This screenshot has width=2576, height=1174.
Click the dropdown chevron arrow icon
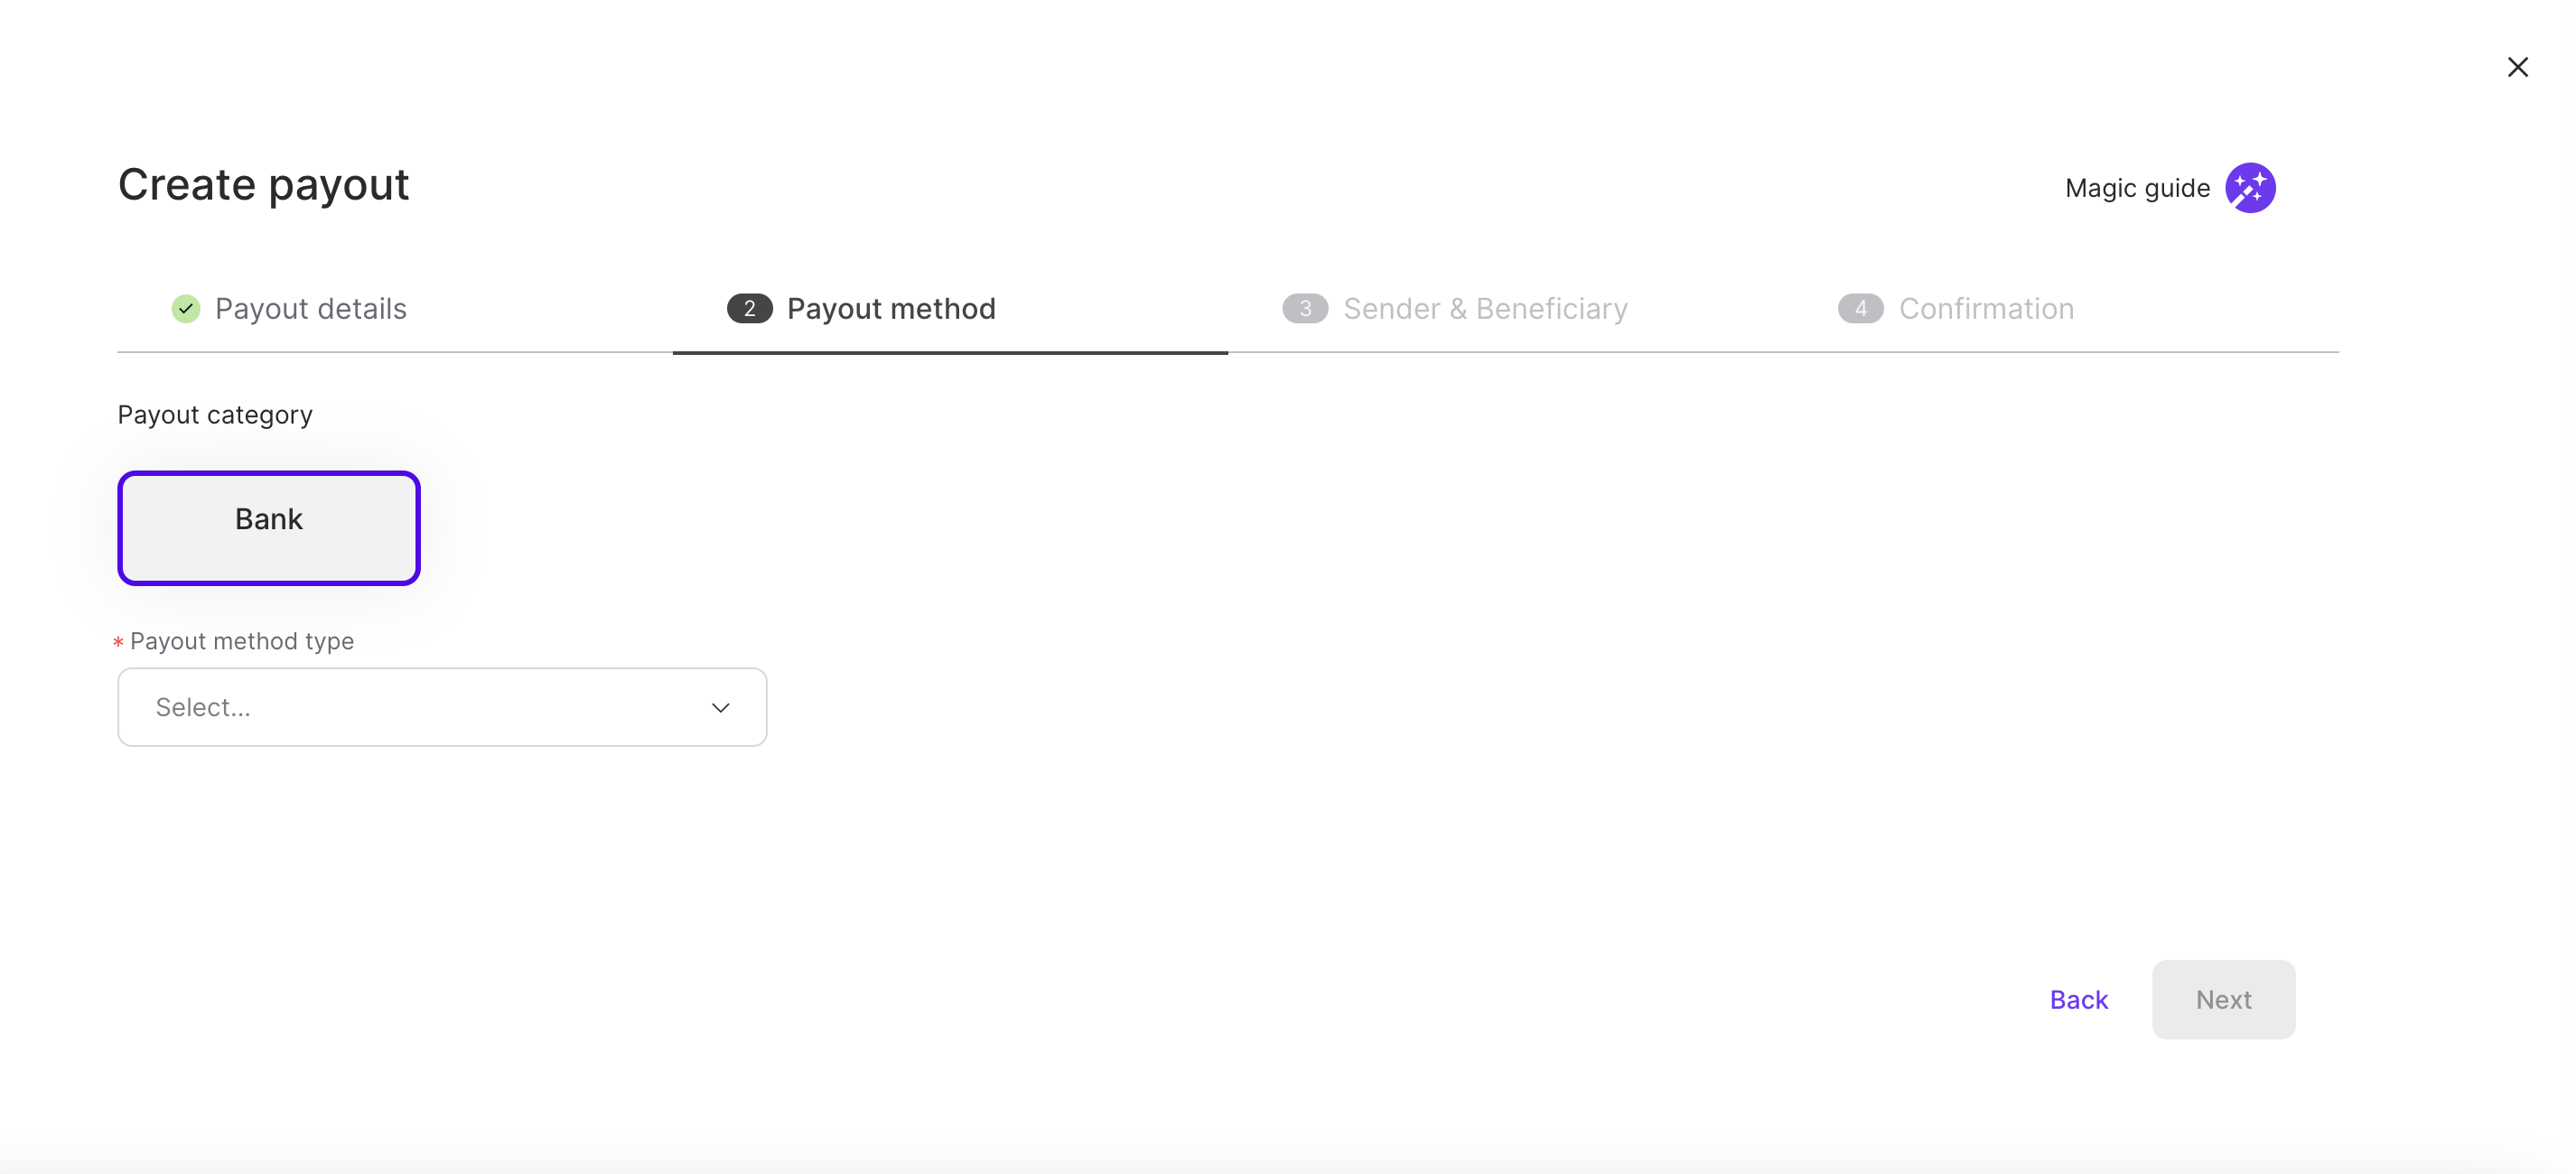(720, 706)
